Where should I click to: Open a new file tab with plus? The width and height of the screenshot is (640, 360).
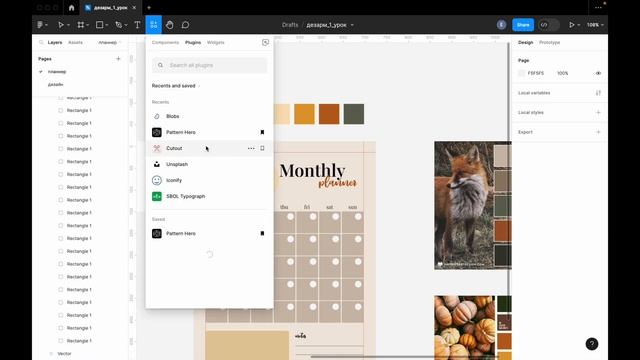pyautogui.click(x=149, y=7)
